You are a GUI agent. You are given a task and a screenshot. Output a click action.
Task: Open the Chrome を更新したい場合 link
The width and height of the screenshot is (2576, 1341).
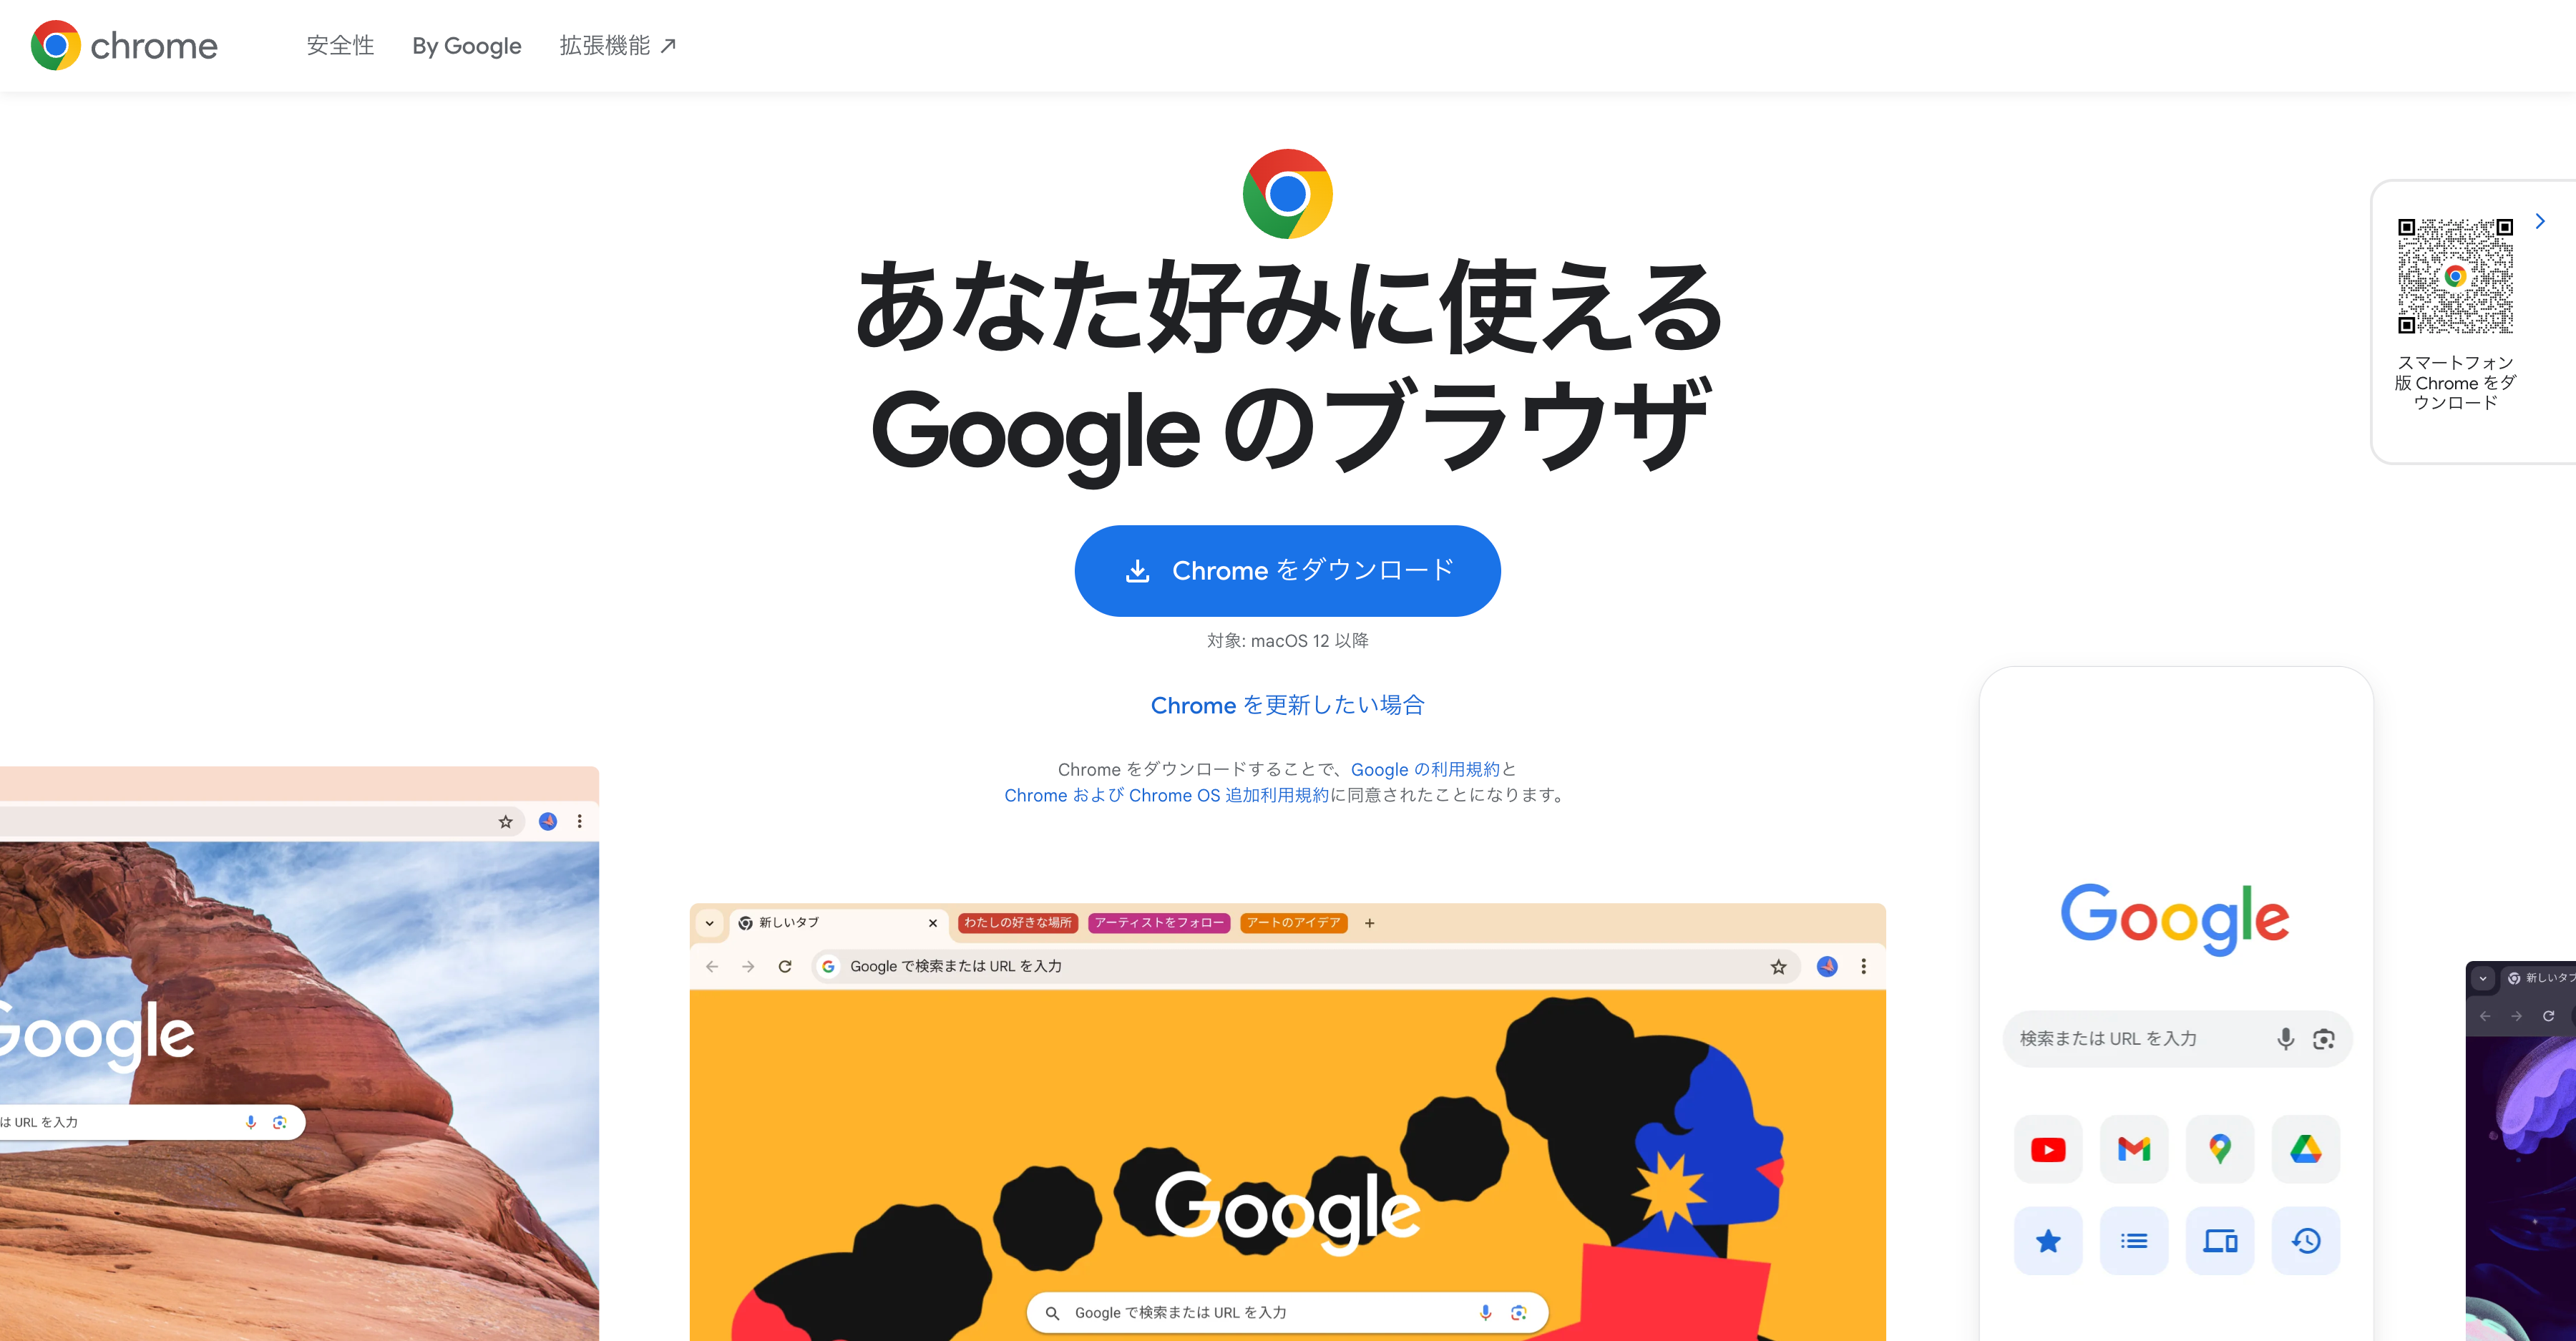click(1287, 705)
